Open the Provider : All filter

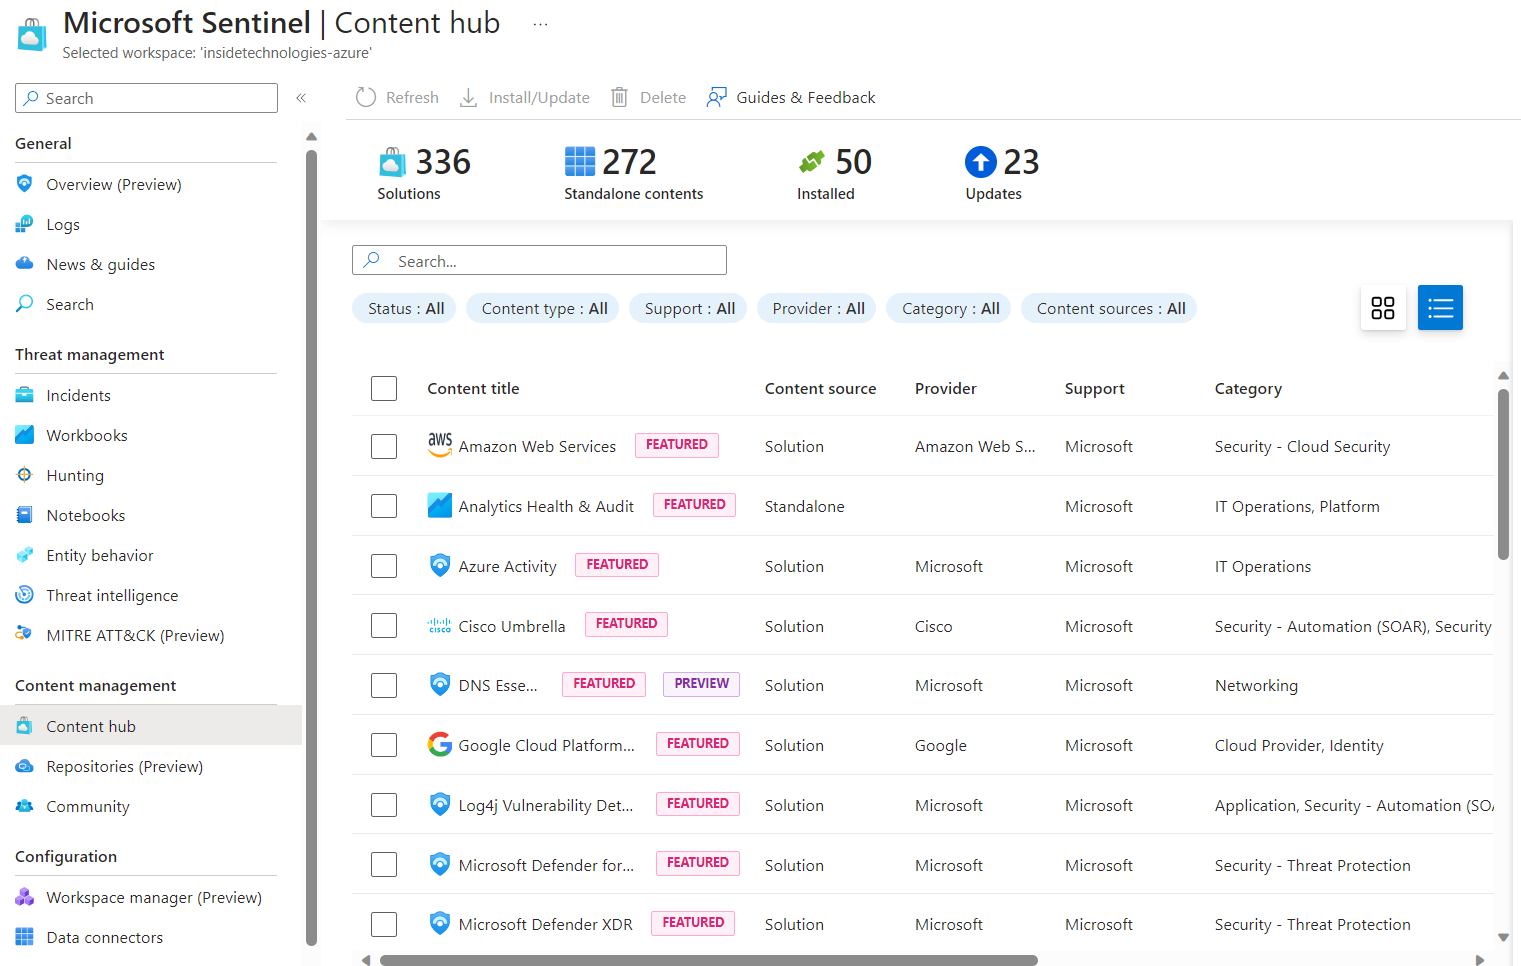click(x=818, y=308)
